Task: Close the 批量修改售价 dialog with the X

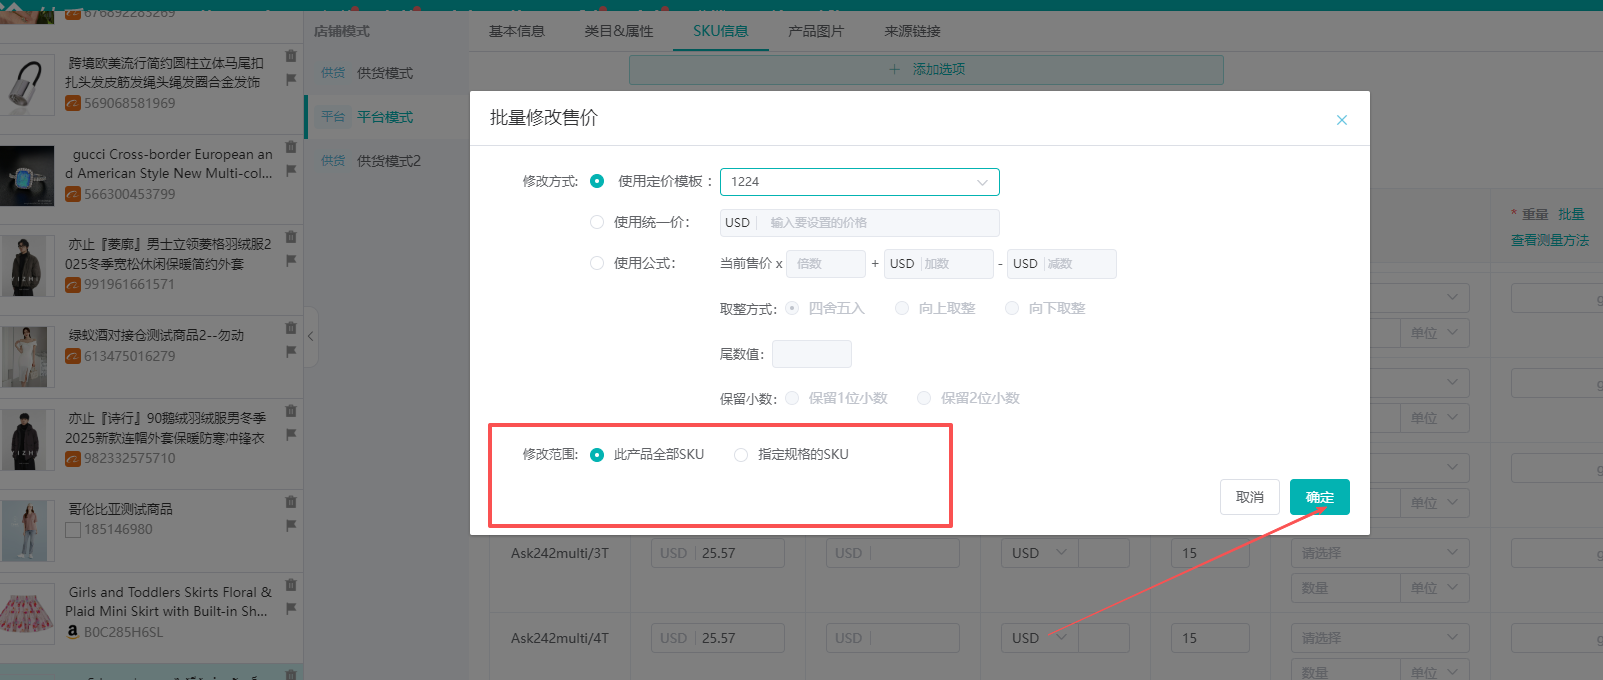Action: (1341, 120)
